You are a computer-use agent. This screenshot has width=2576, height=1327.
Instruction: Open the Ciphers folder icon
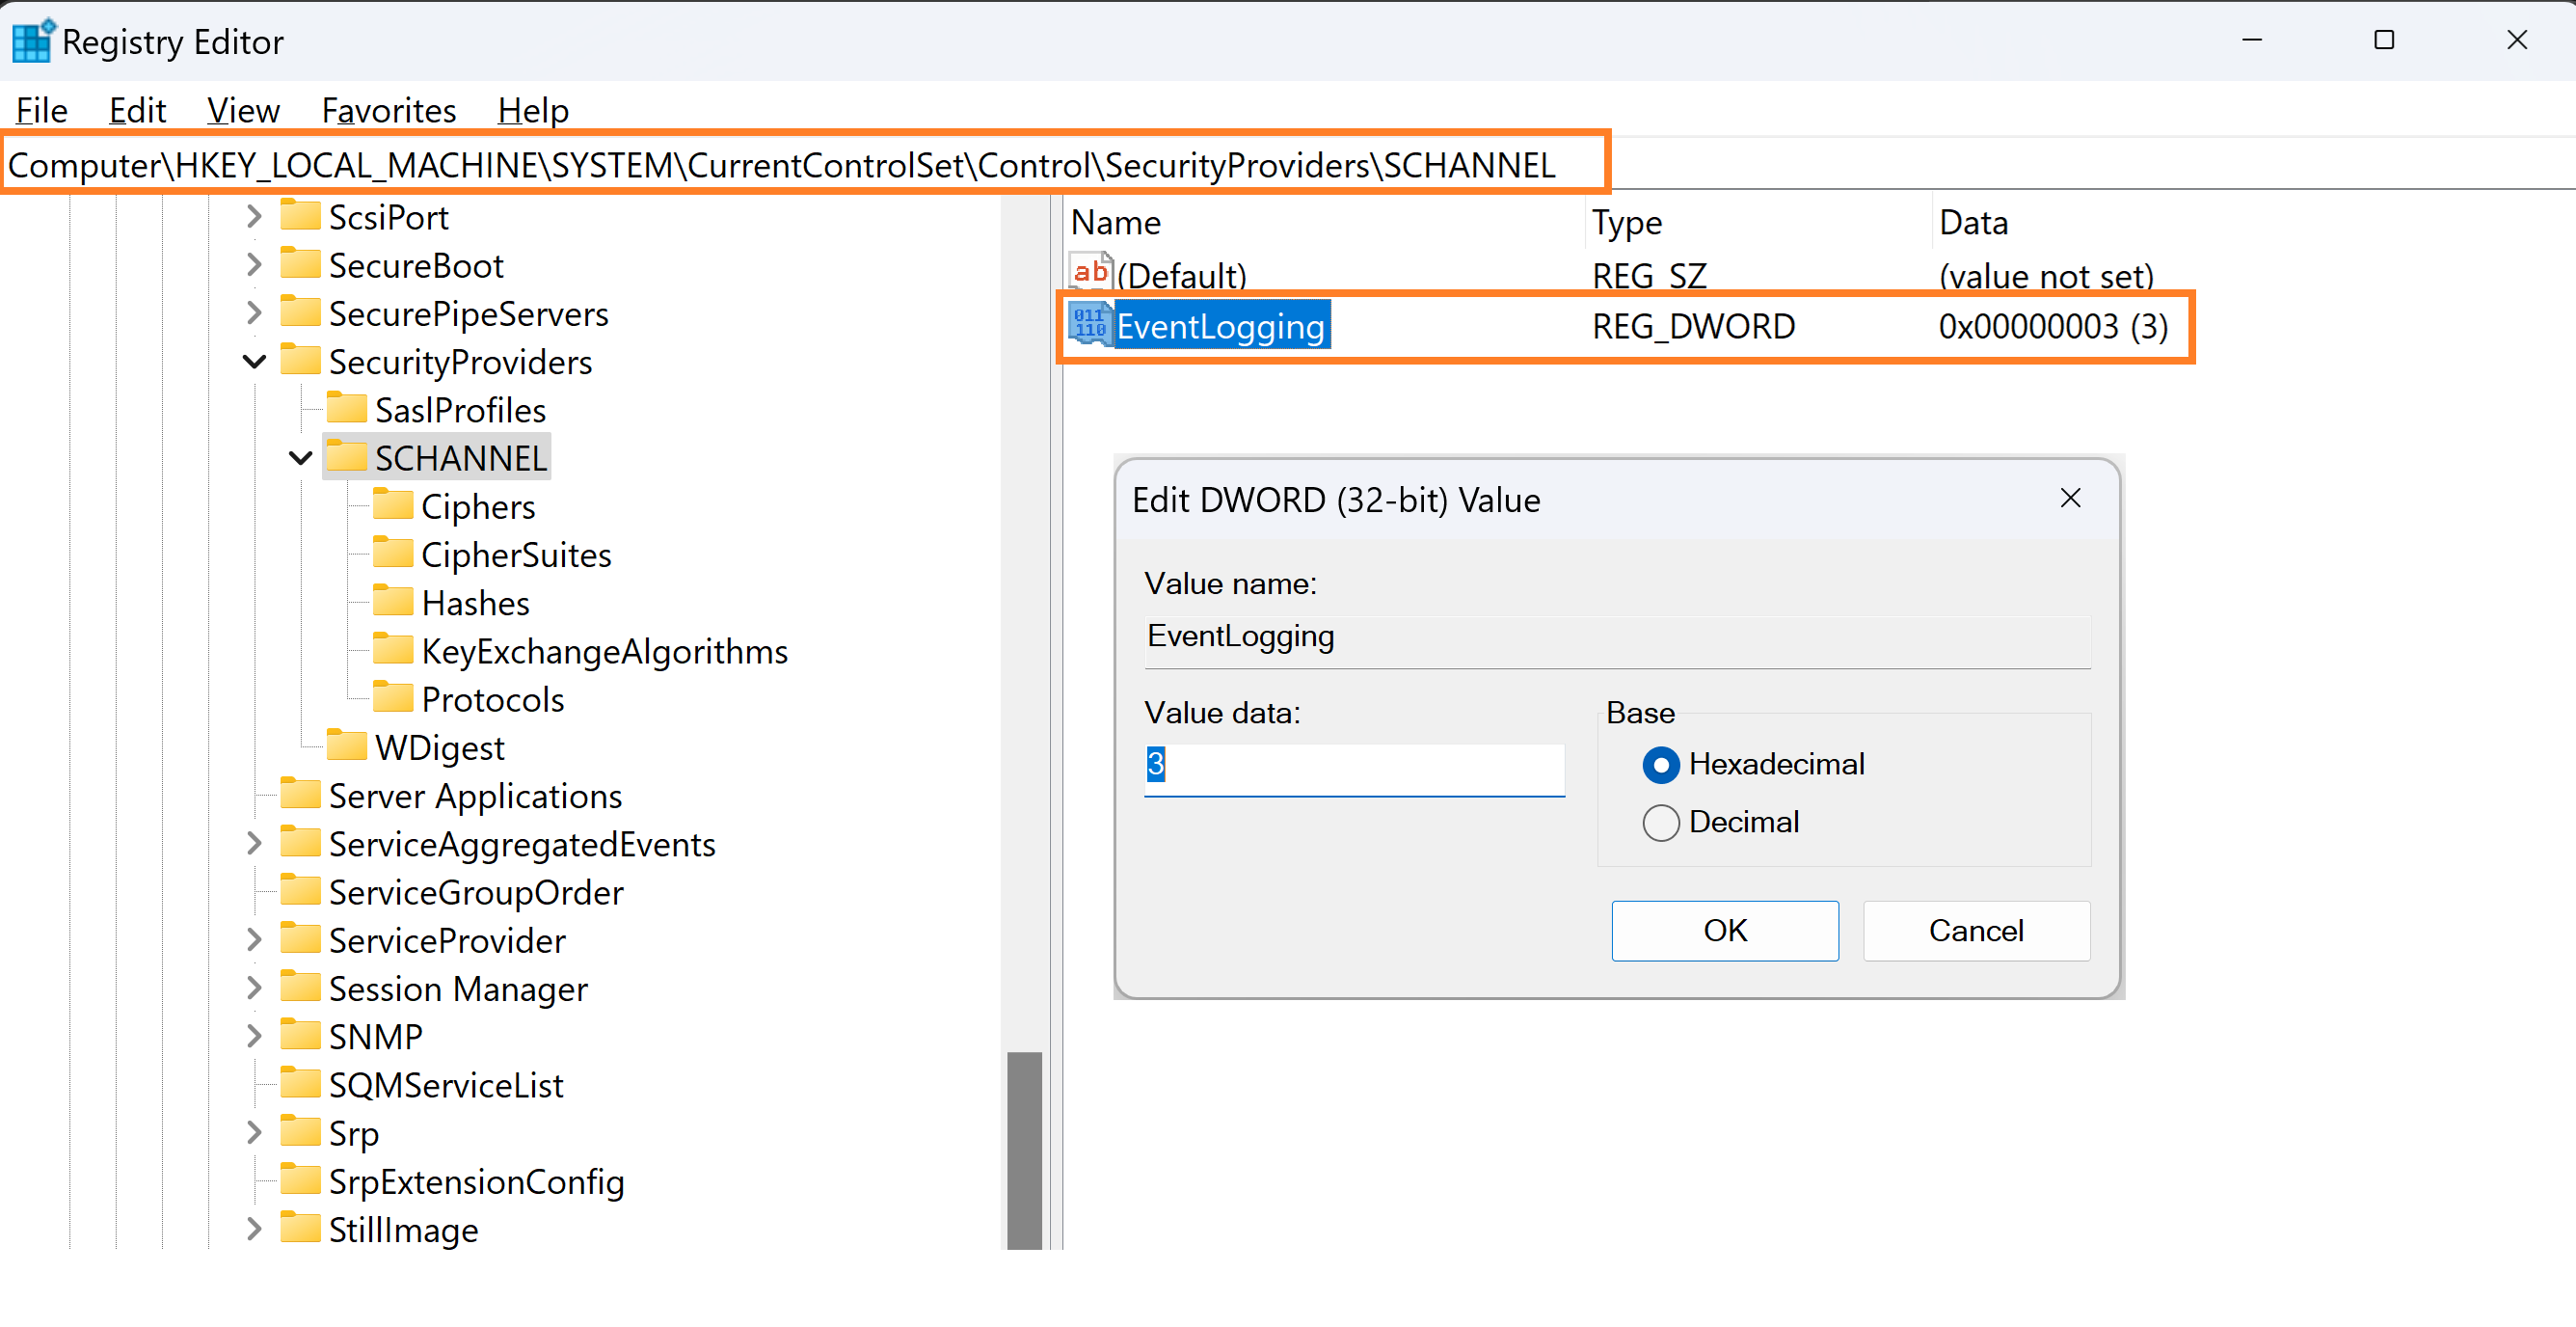click(x=395, y=504)
